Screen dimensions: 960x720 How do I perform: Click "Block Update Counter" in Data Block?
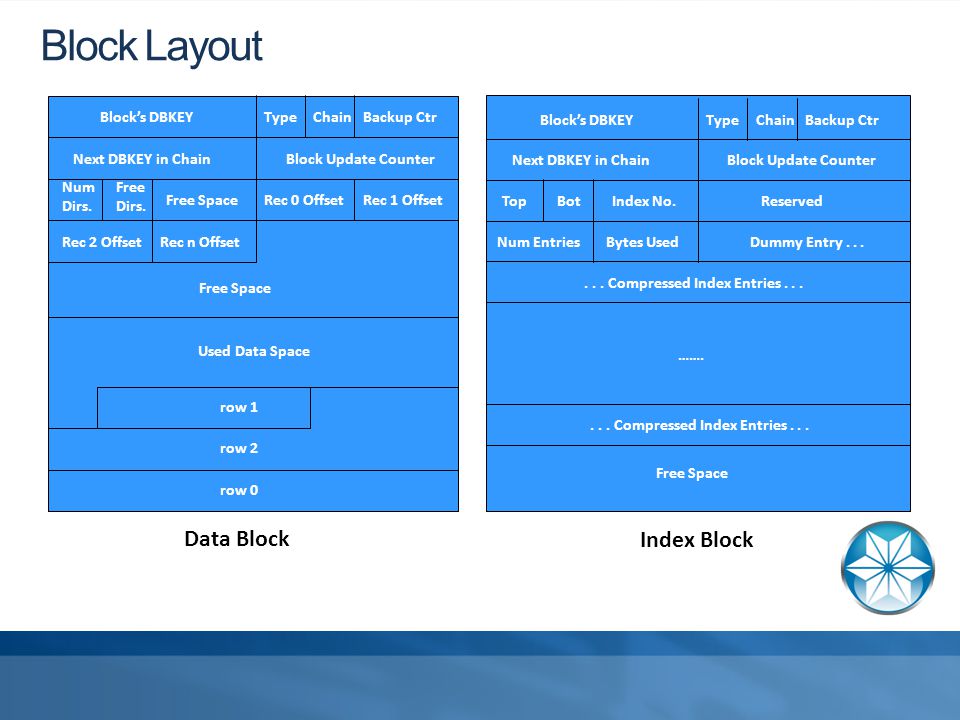pyautogui.click(x=358, y=159)
